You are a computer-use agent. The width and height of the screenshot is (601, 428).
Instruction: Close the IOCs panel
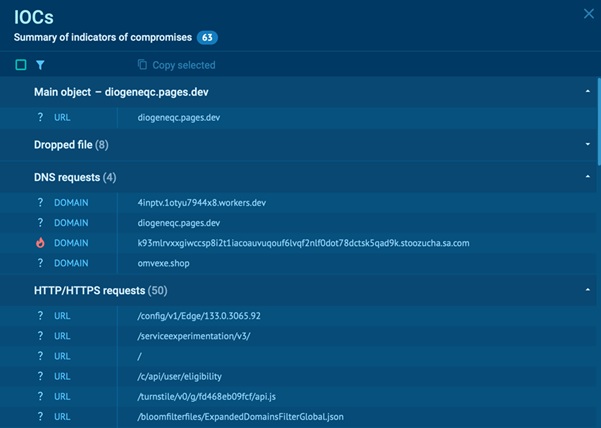pos(588,14)
